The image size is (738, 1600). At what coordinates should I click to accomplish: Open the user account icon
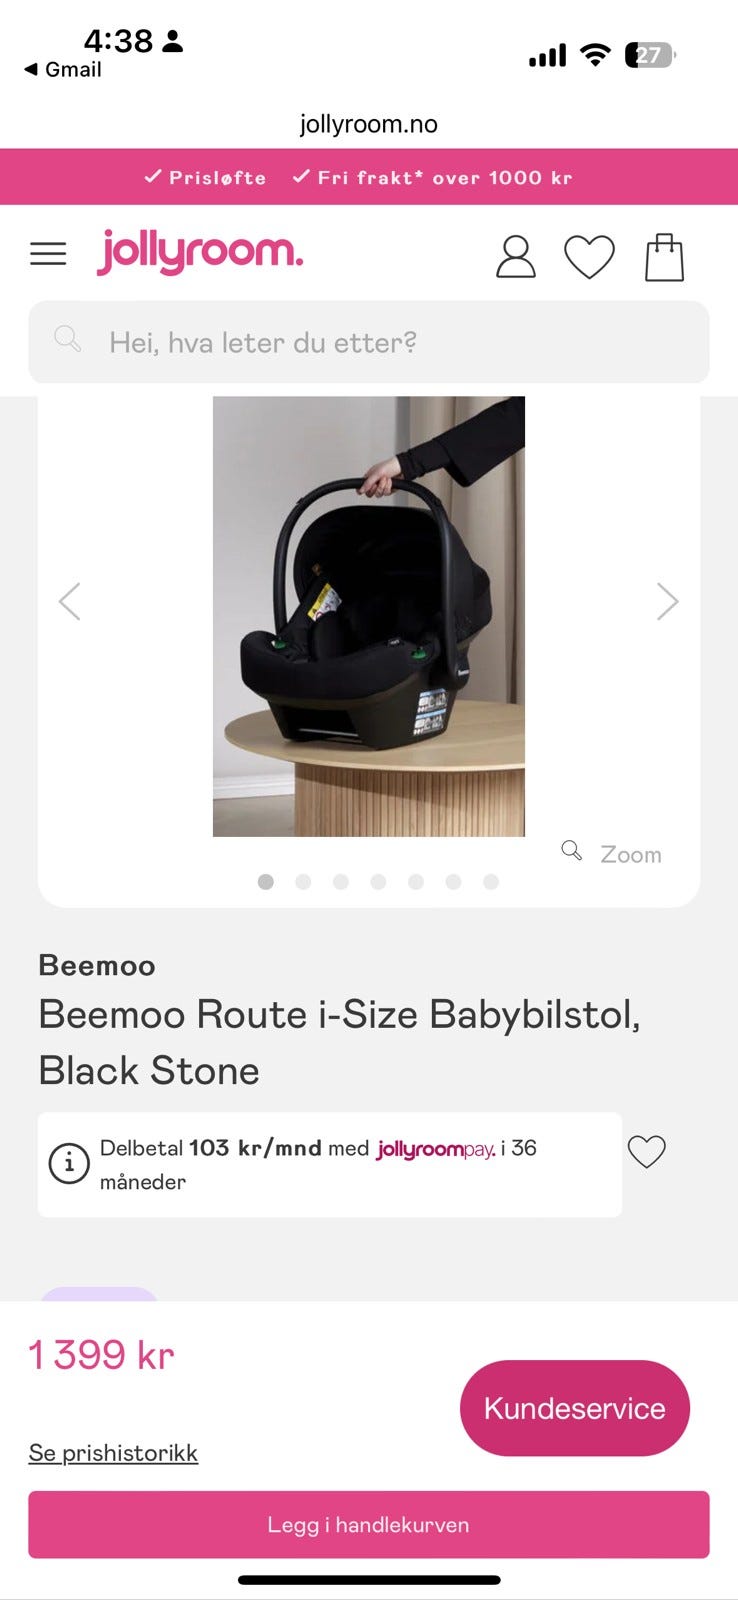coord(516,257)
